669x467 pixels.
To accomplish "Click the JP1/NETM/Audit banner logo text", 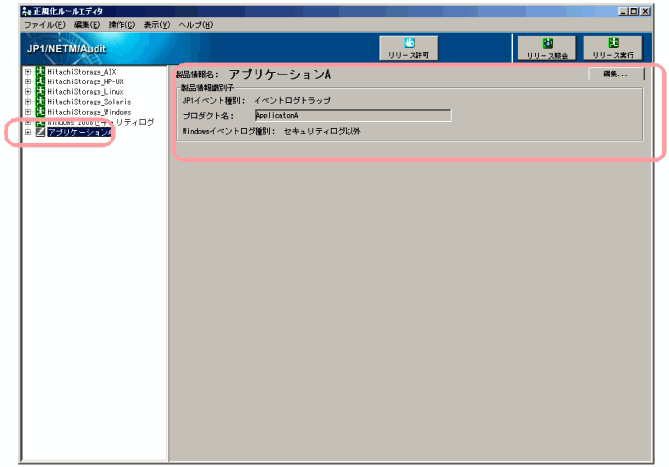I will (66, 49).
